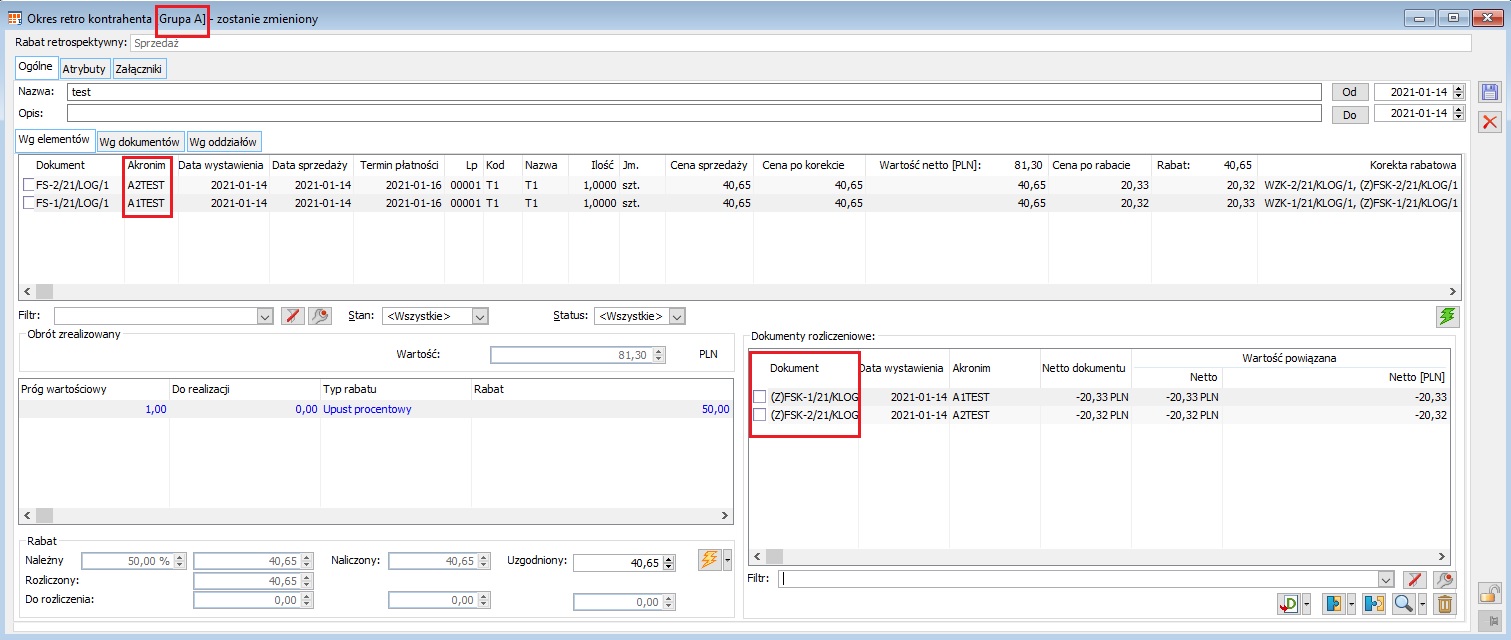Open the arrow beside magnifier icon

(x=1421, y=604)
